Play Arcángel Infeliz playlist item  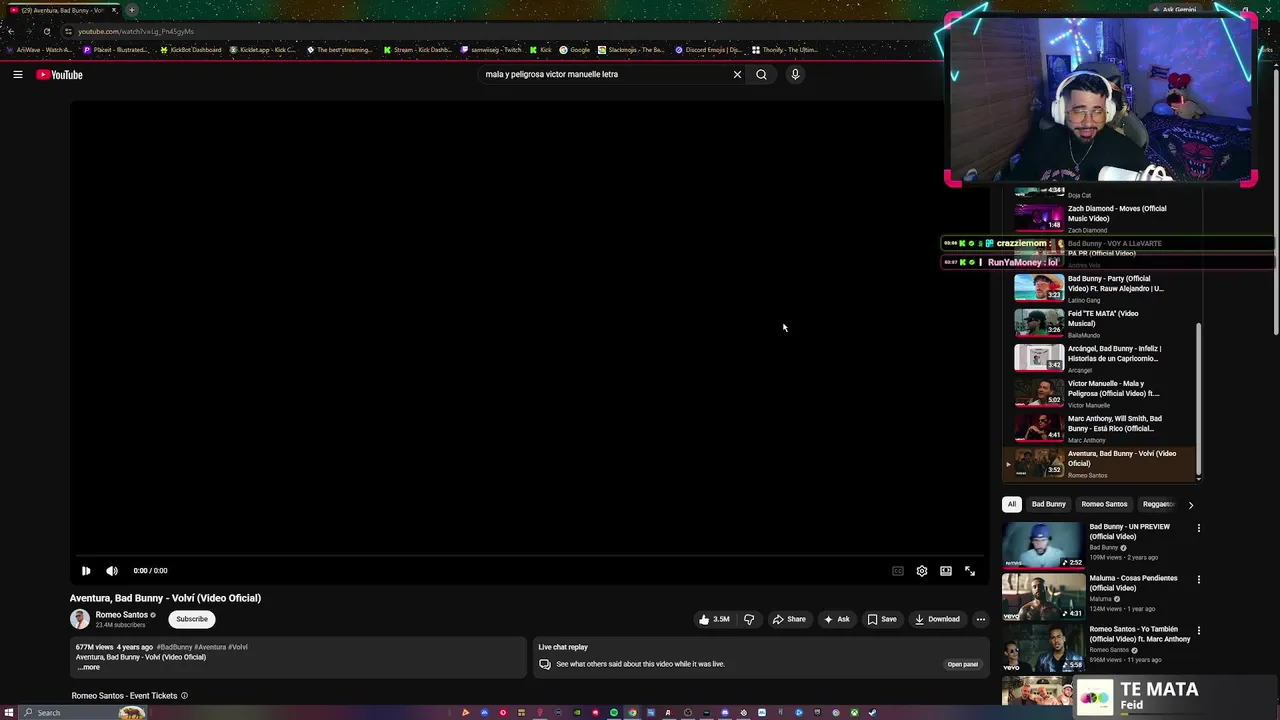1098,358
